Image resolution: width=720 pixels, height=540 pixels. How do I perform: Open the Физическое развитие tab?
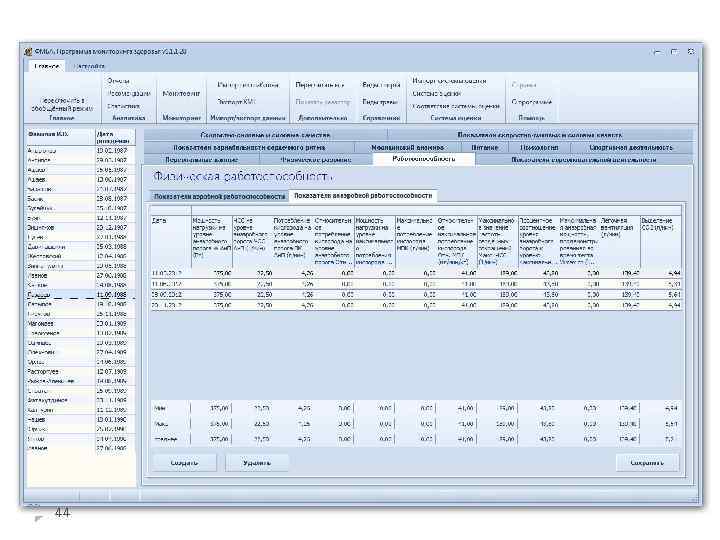point(316,160)
